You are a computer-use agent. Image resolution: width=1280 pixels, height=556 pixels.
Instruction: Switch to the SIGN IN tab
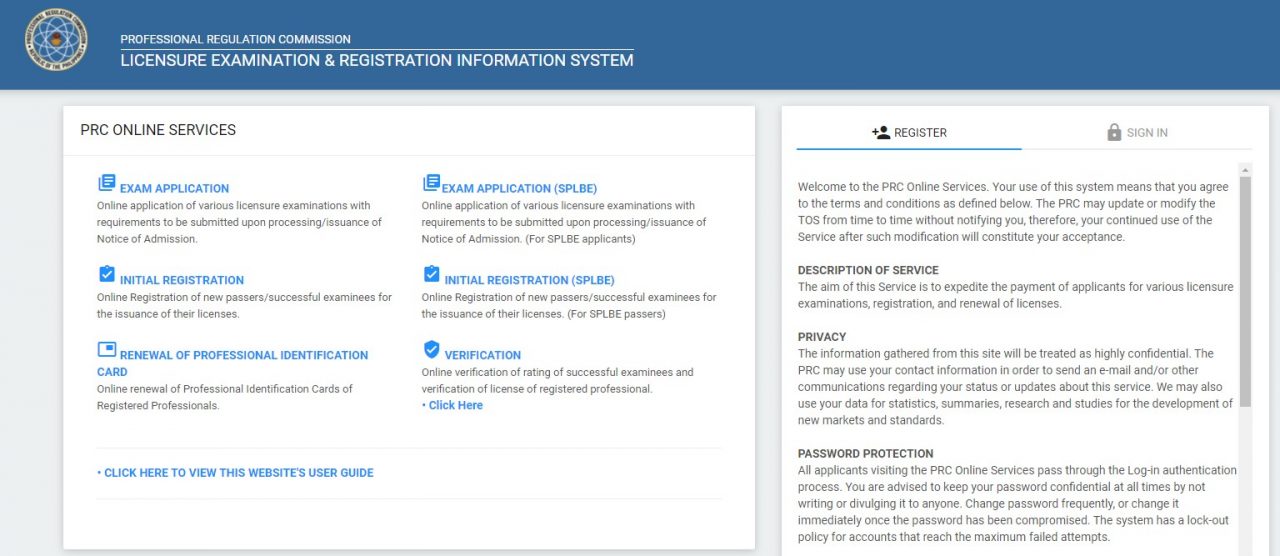tap(1137, 132)
